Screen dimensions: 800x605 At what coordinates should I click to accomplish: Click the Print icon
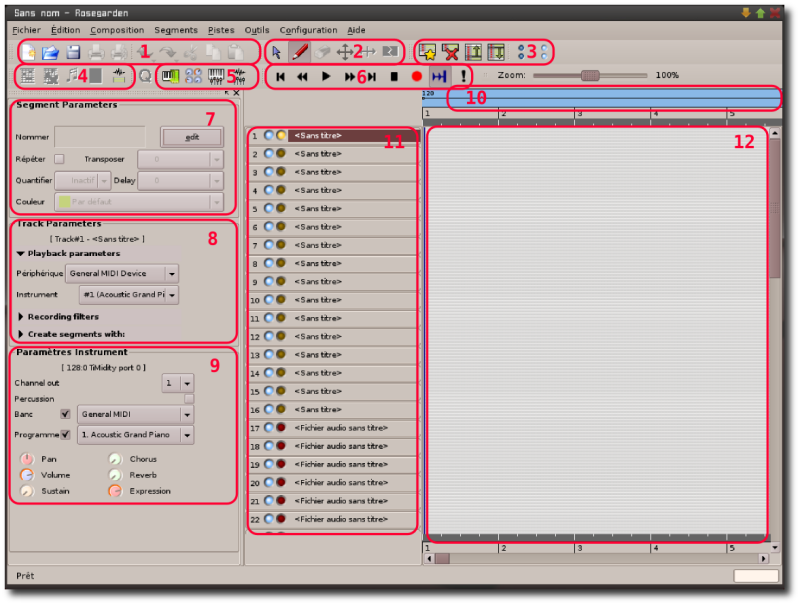pyautogui.click(x=96, y=52)
